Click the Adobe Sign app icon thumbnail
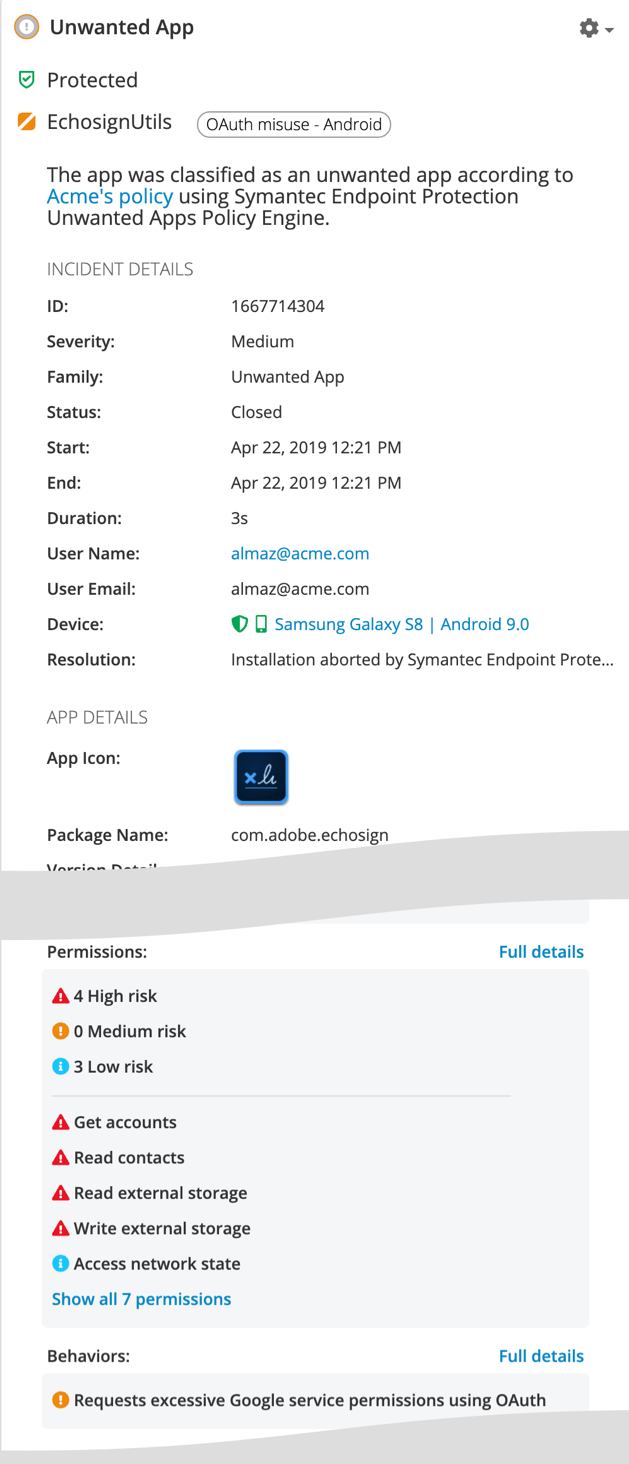629x1464 pixels. point(261,777)
